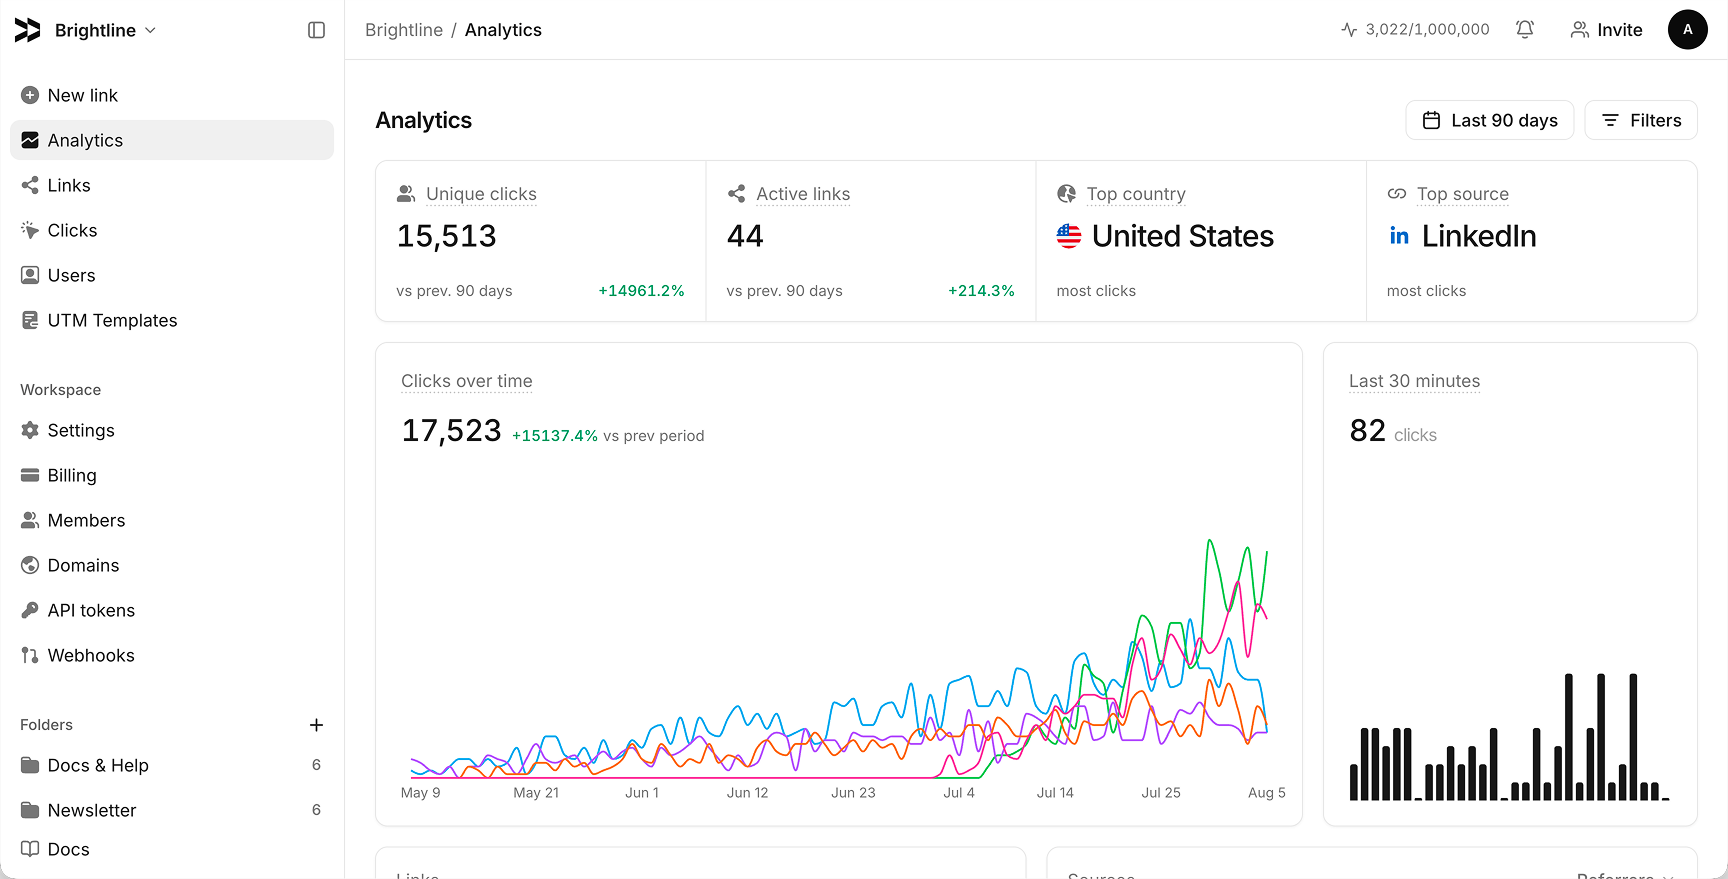Image resolution: width=1728 pixels, height=879 pixels.
Task: Open workspace Settings
Action: coord(172,430)
